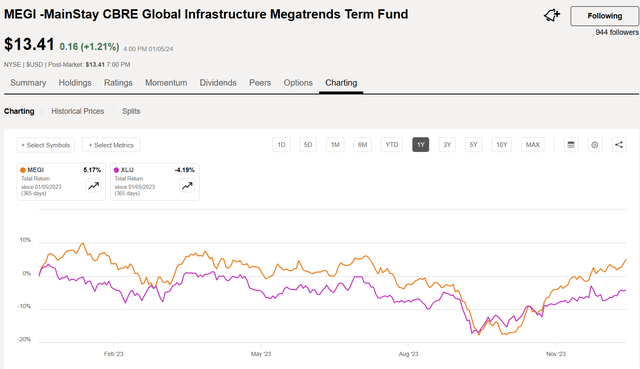Click the share chart icon

point(619,144)
